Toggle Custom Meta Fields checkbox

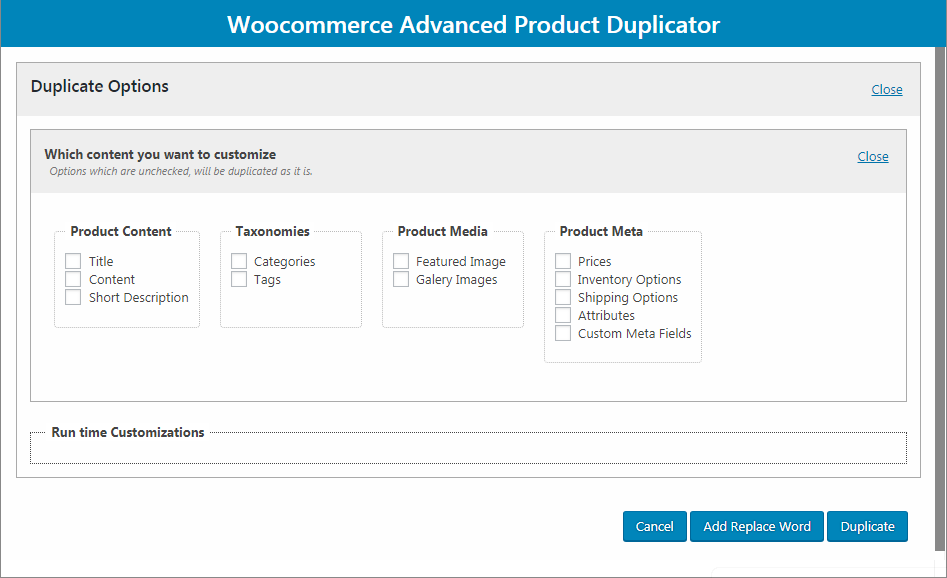[563, 333]
